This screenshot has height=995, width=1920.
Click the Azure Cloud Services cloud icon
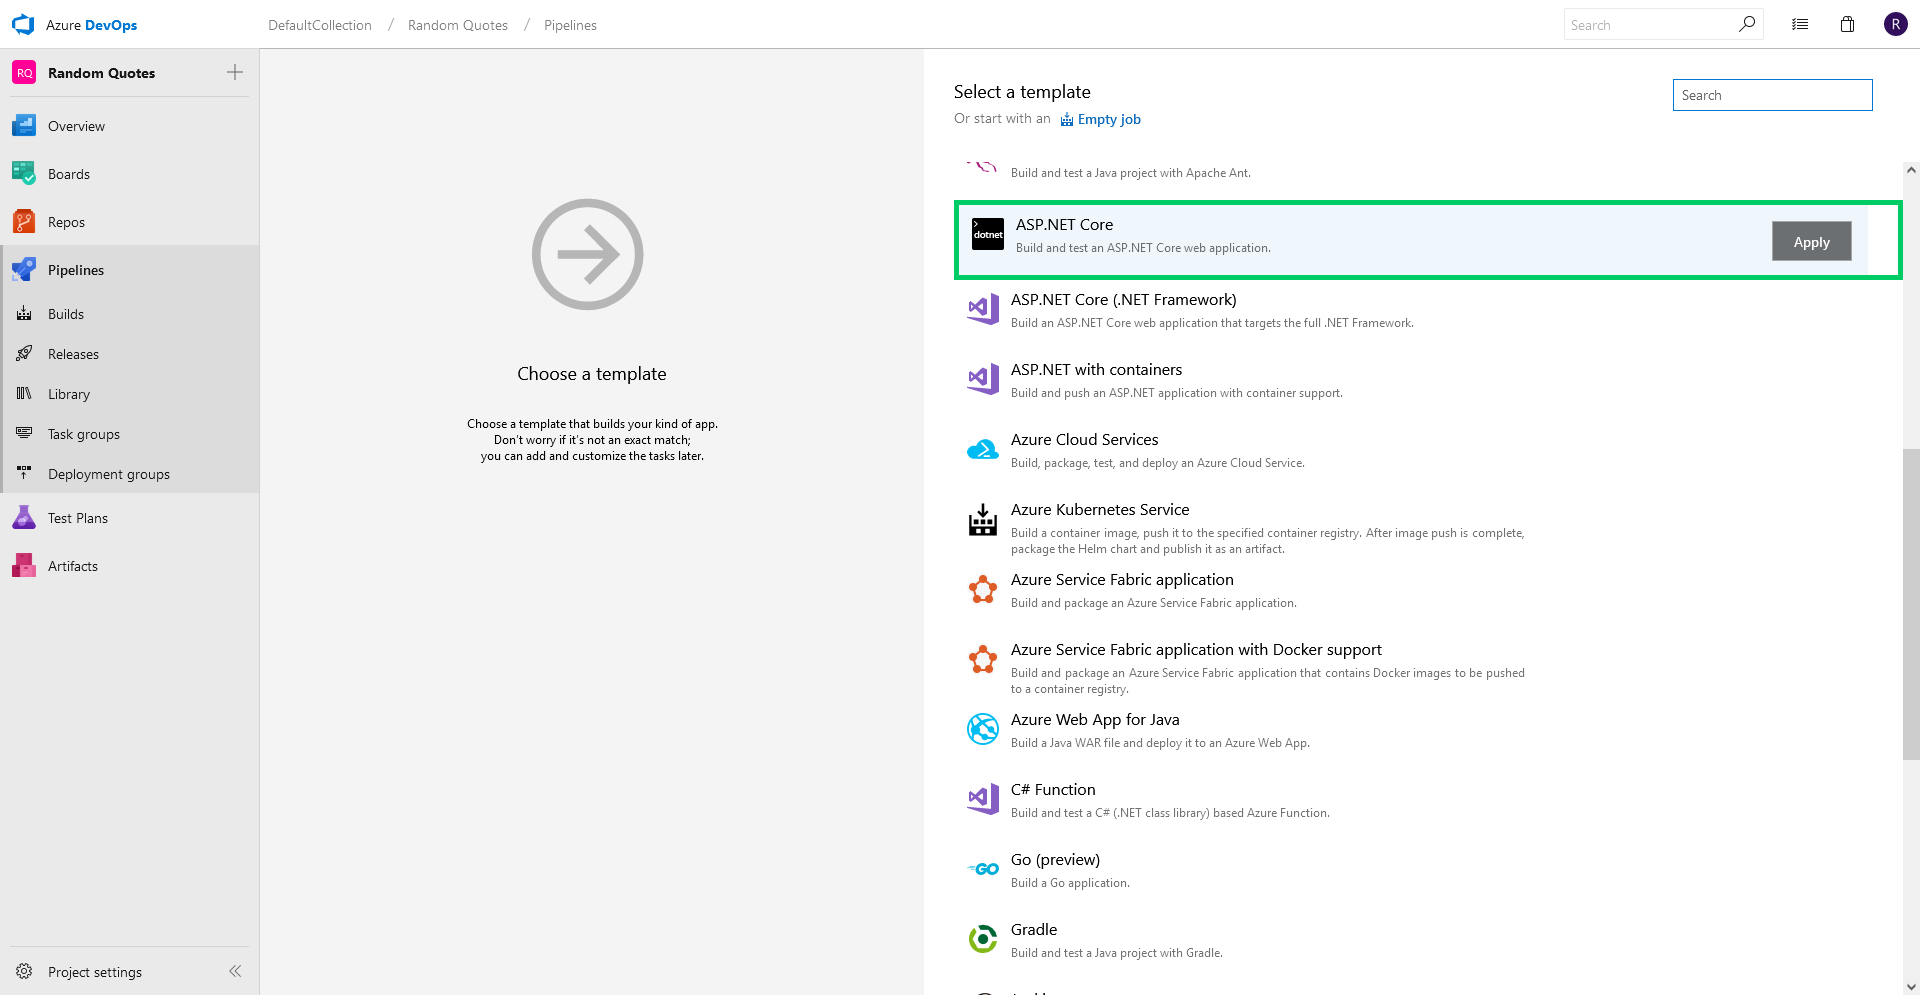(x=983, y=450)
